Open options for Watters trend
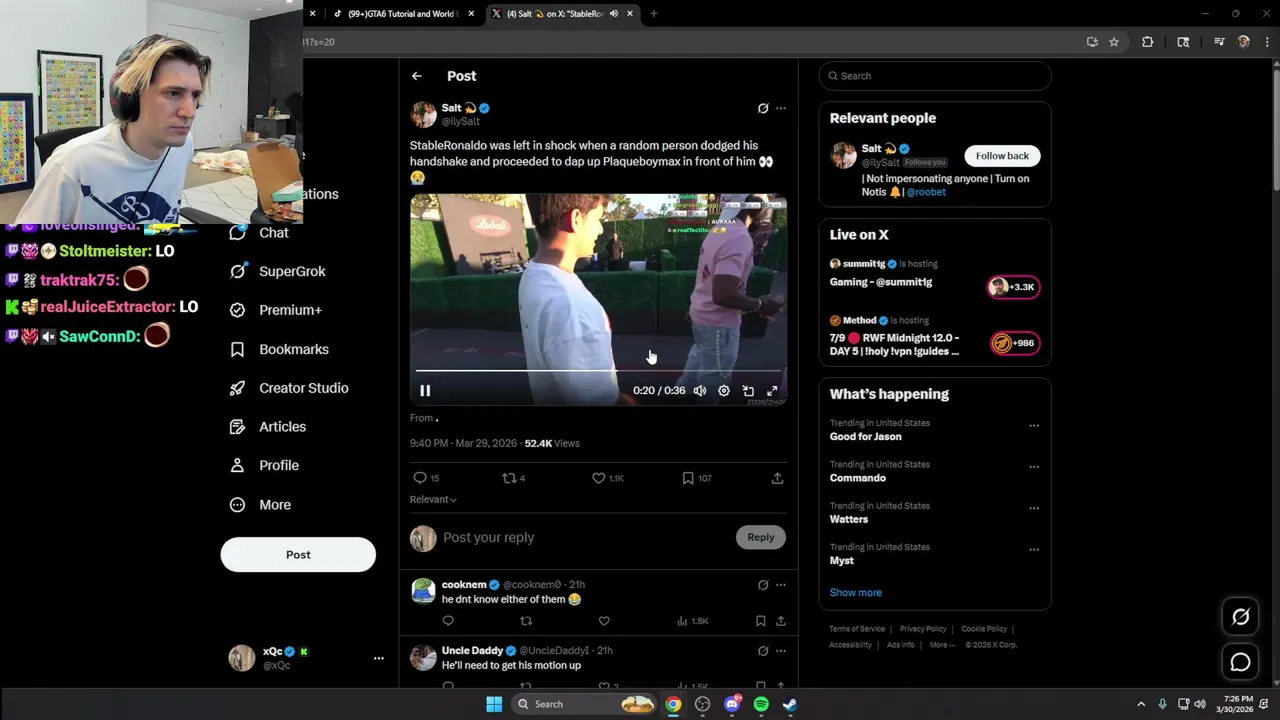Viewport: 1280px width, 720px height. click(x=1034, y=508)
